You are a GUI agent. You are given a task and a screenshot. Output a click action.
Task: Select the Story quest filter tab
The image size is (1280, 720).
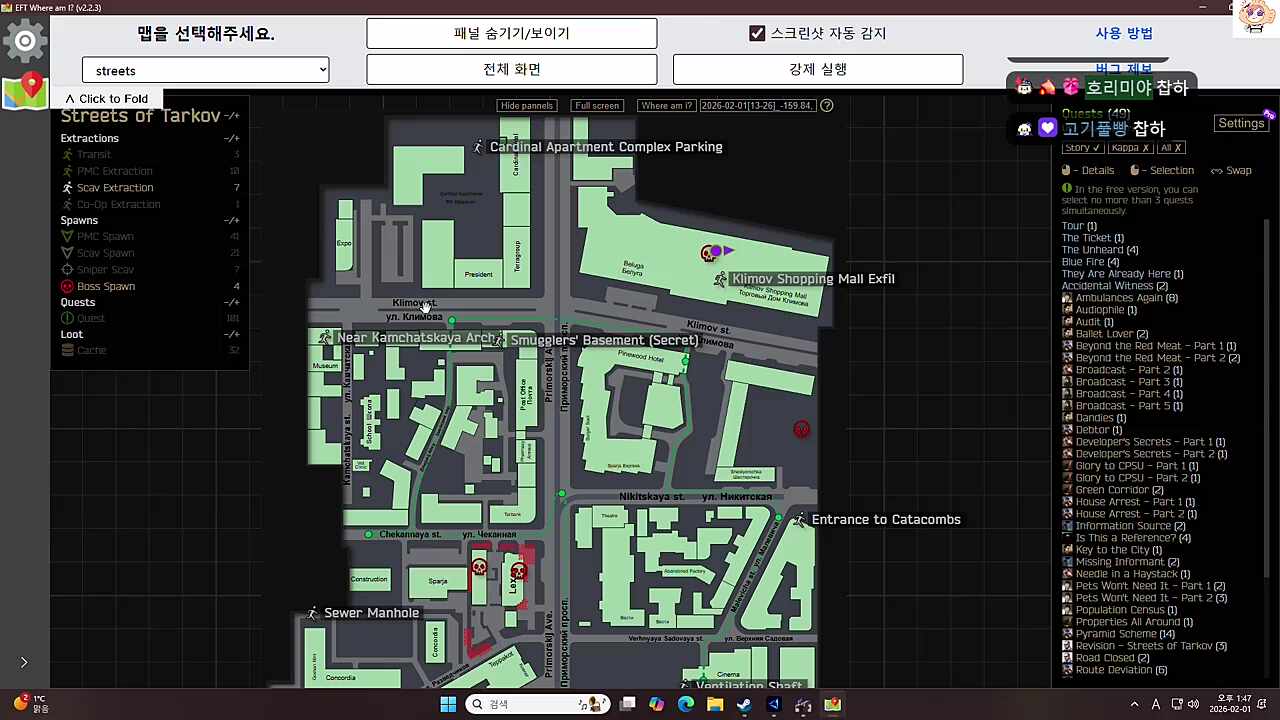(1082, 148)
